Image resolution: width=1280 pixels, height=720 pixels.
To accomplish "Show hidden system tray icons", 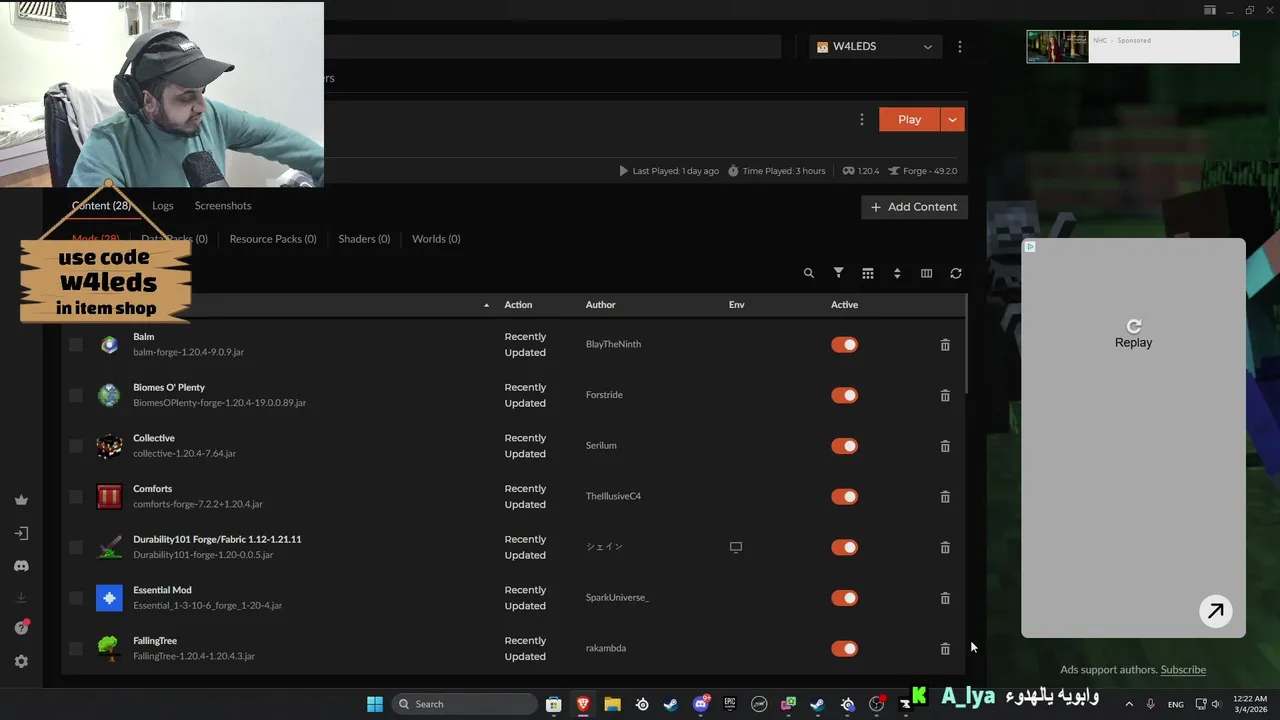I will pos(1129,704).
